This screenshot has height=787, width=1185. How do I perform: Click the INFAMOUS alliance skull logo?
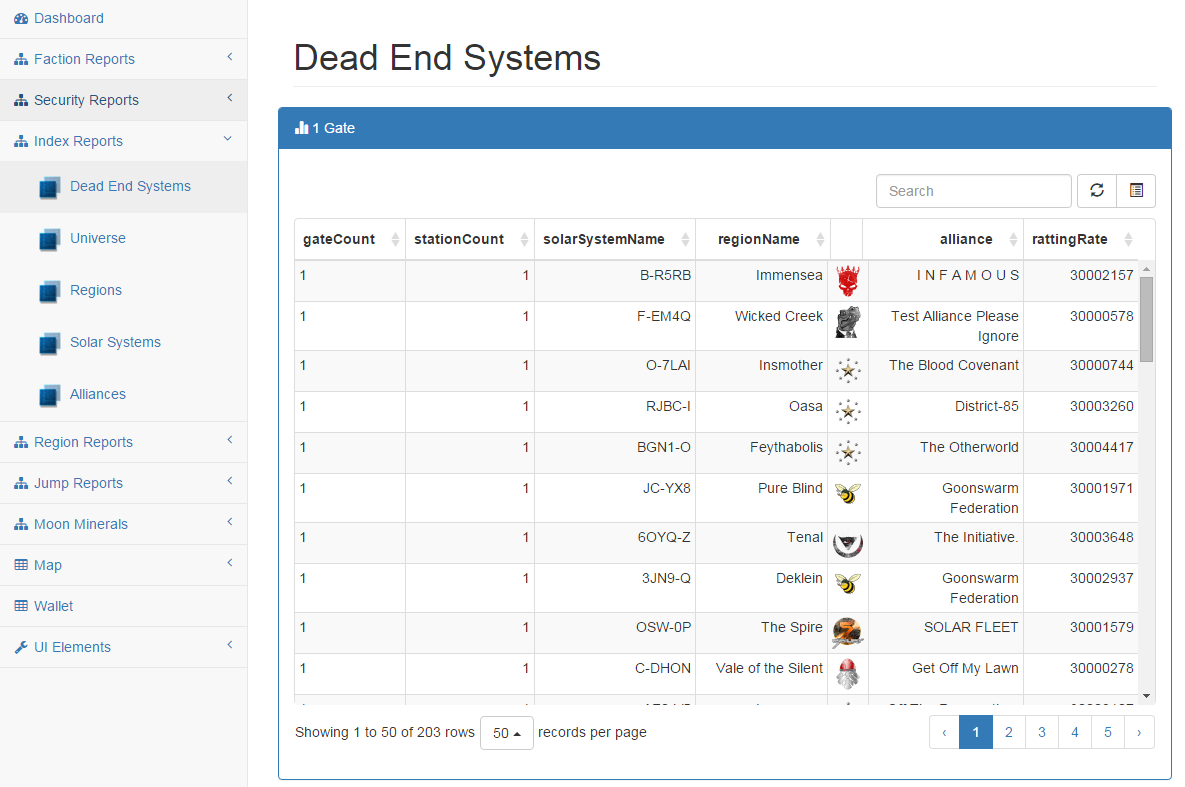[848, 281]
